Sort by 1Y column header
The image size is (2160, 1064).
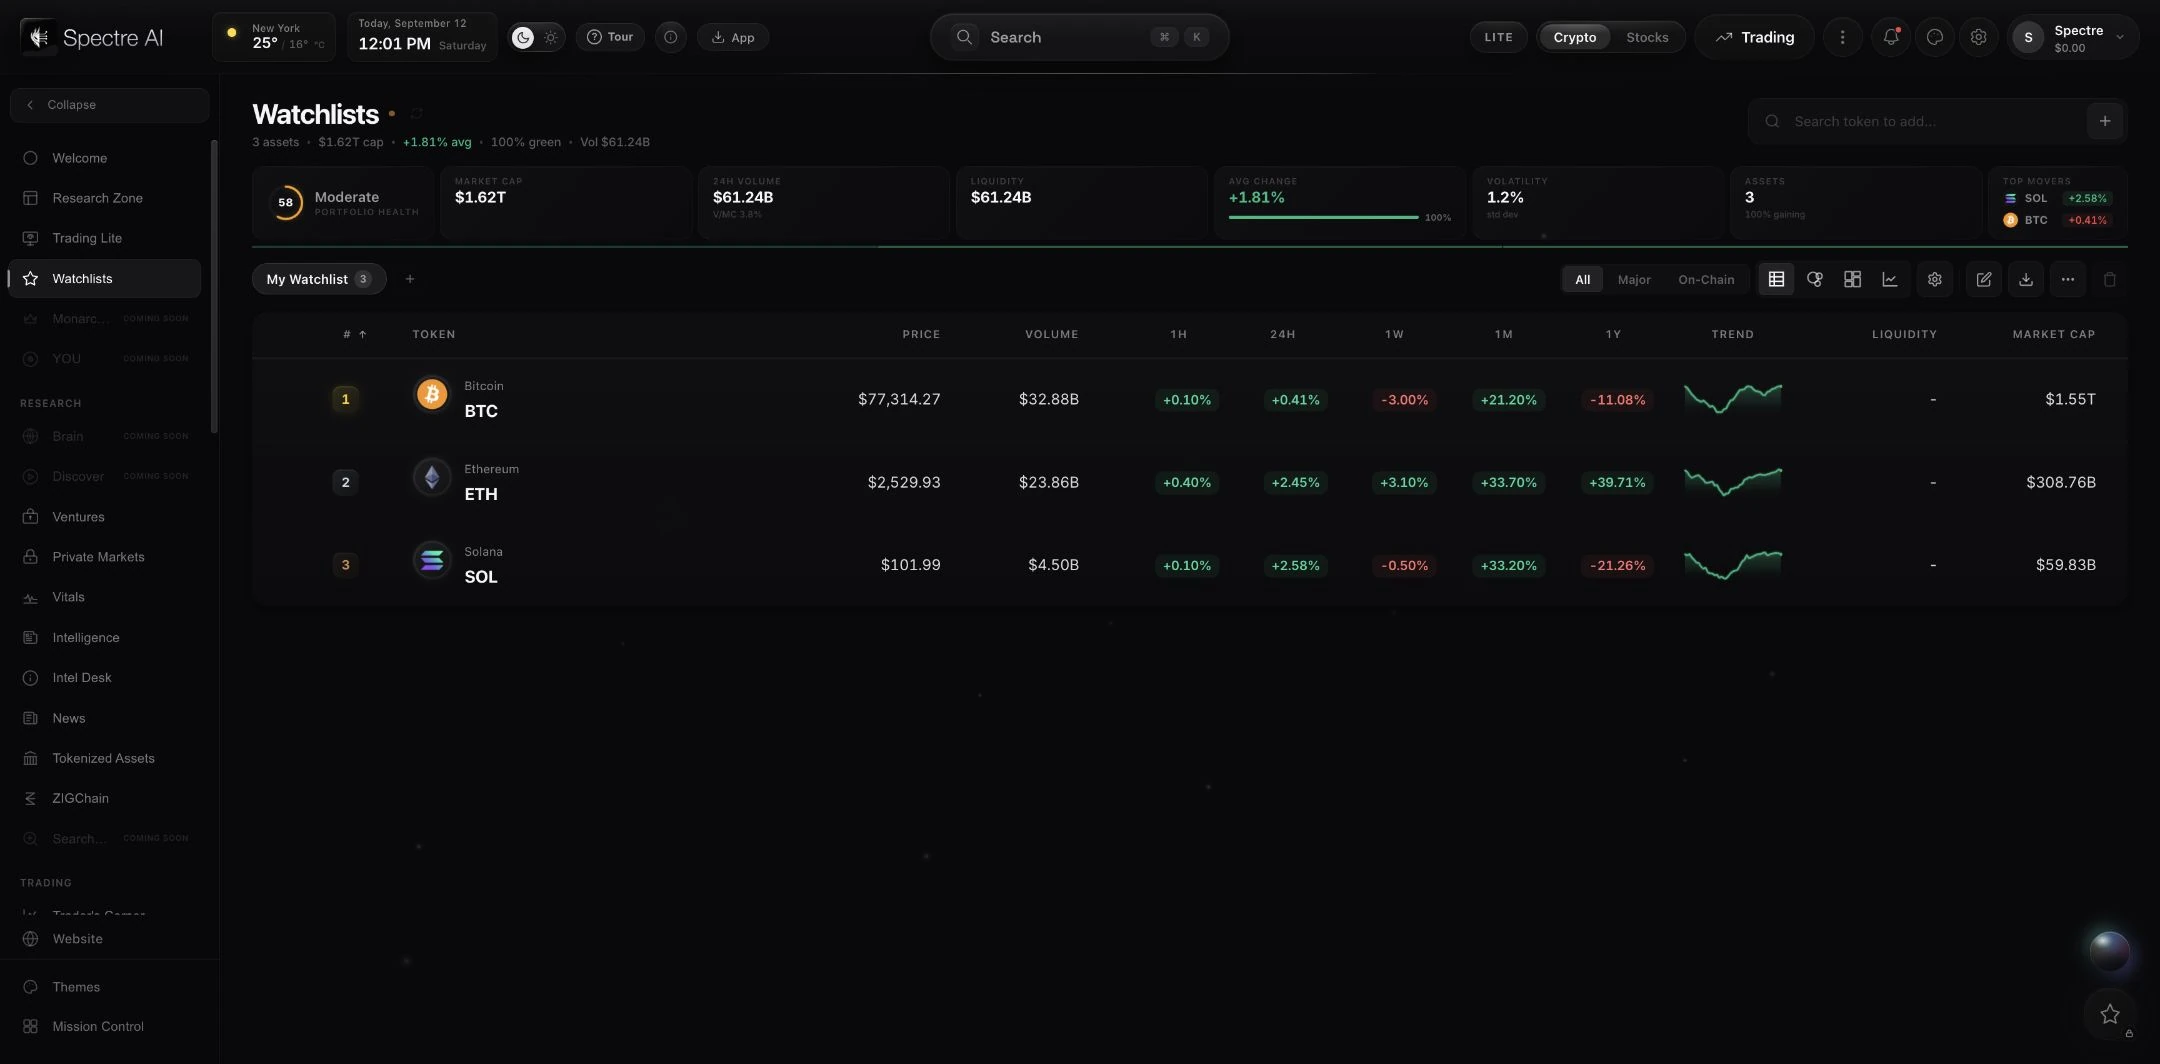pyautogui.click(x=1613, y=334)
